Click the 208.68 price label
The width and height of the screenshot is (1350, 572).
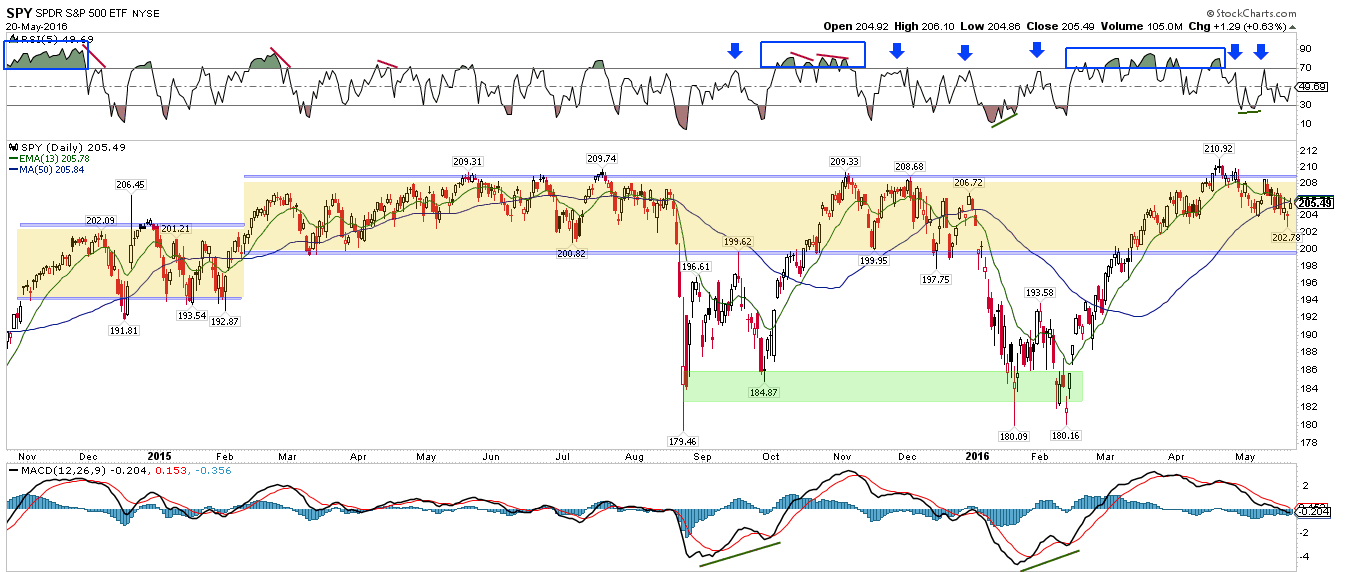tap(909, 166)
